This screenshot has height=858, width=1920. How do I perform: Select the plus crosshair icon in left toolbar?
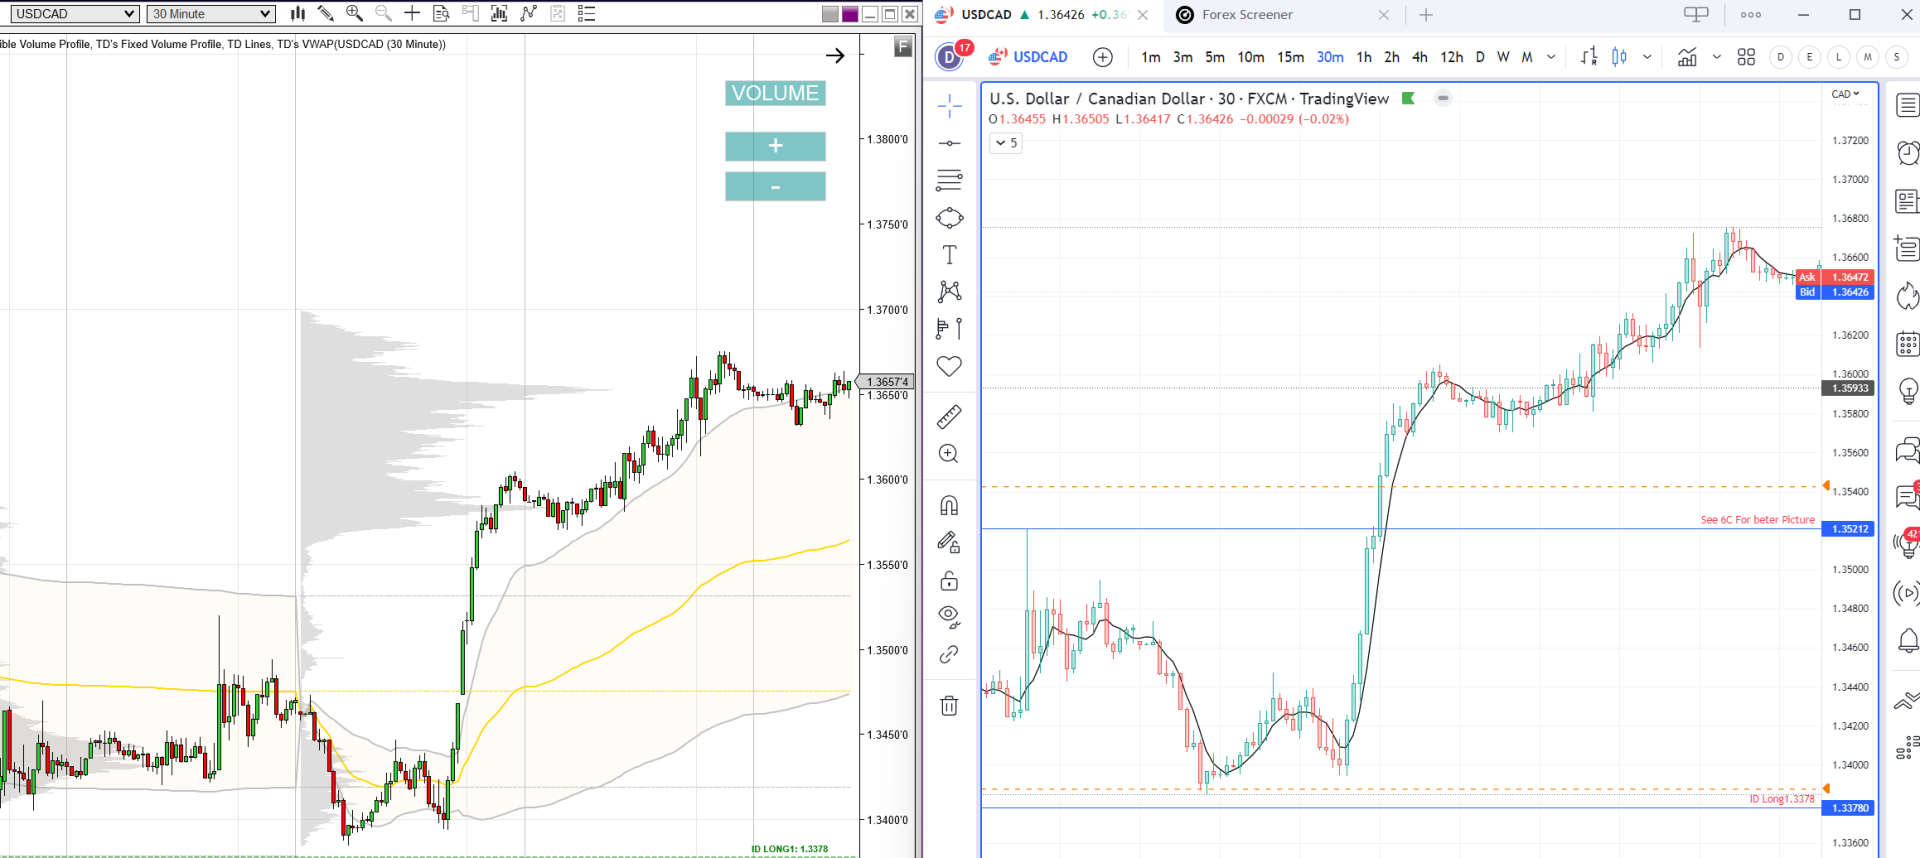tap(412, 14)
